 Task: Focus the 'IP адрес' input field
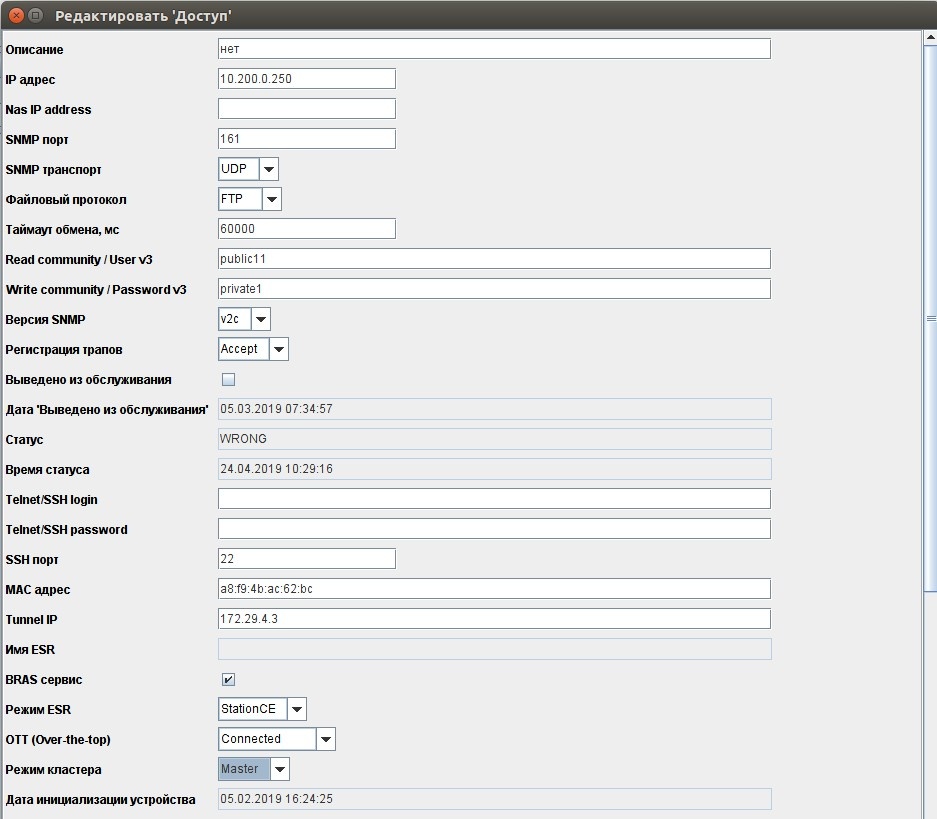(x=306, y=79)
